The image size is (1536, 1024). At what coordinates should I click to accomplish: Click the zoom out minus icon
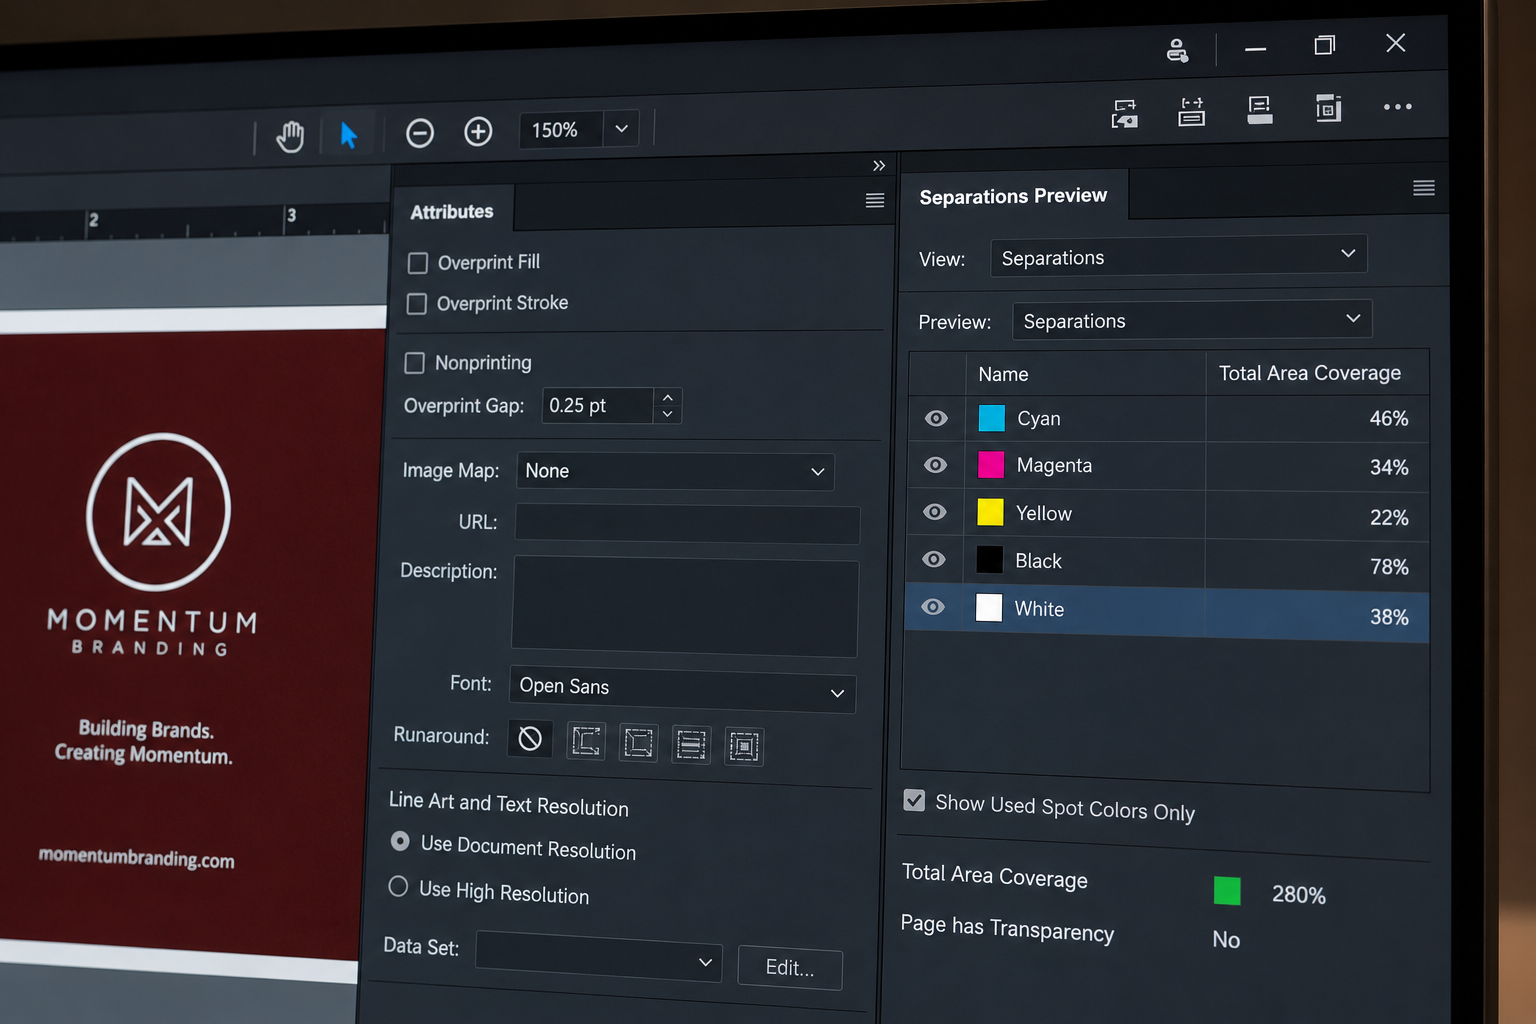click(420, 133)
